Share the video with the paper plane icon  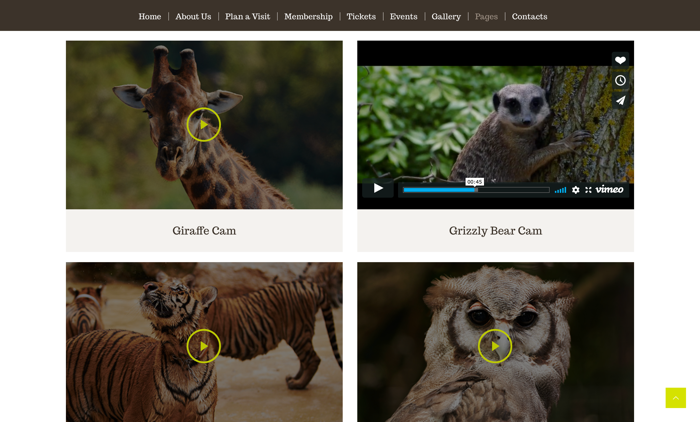(x=620, y=100)
